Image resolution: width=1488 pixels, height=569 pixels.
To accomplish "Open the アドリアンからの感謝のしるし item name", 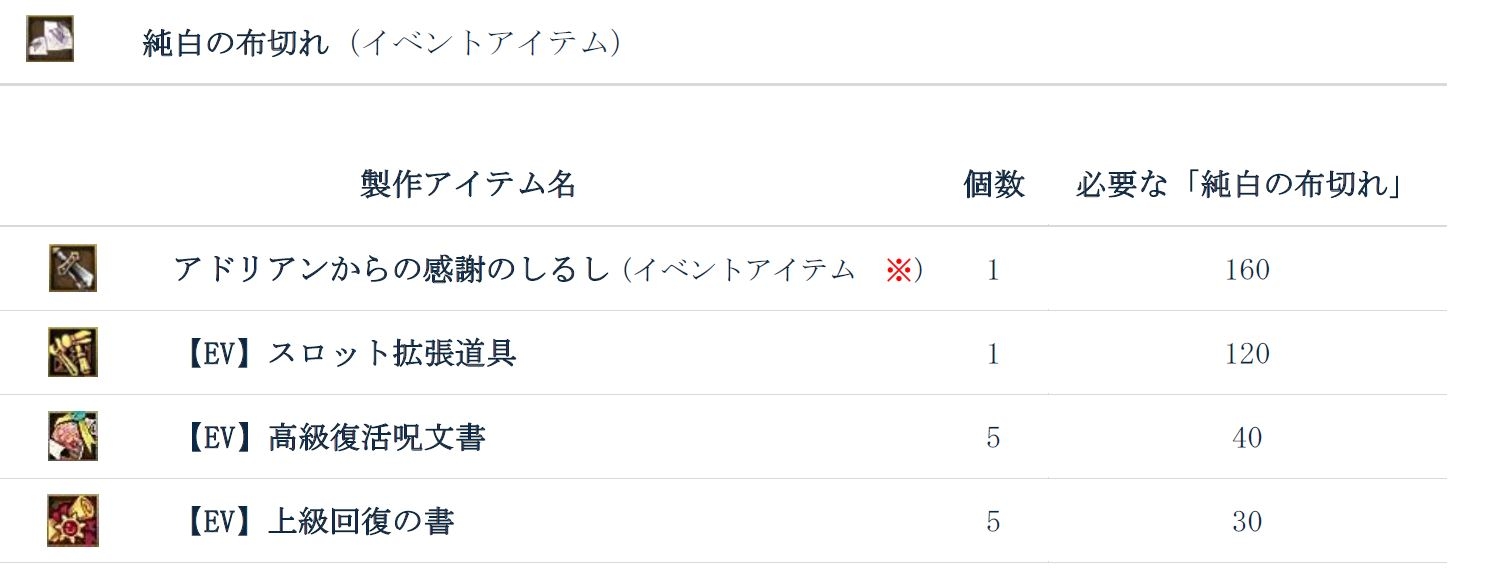I will coord(391,270).
